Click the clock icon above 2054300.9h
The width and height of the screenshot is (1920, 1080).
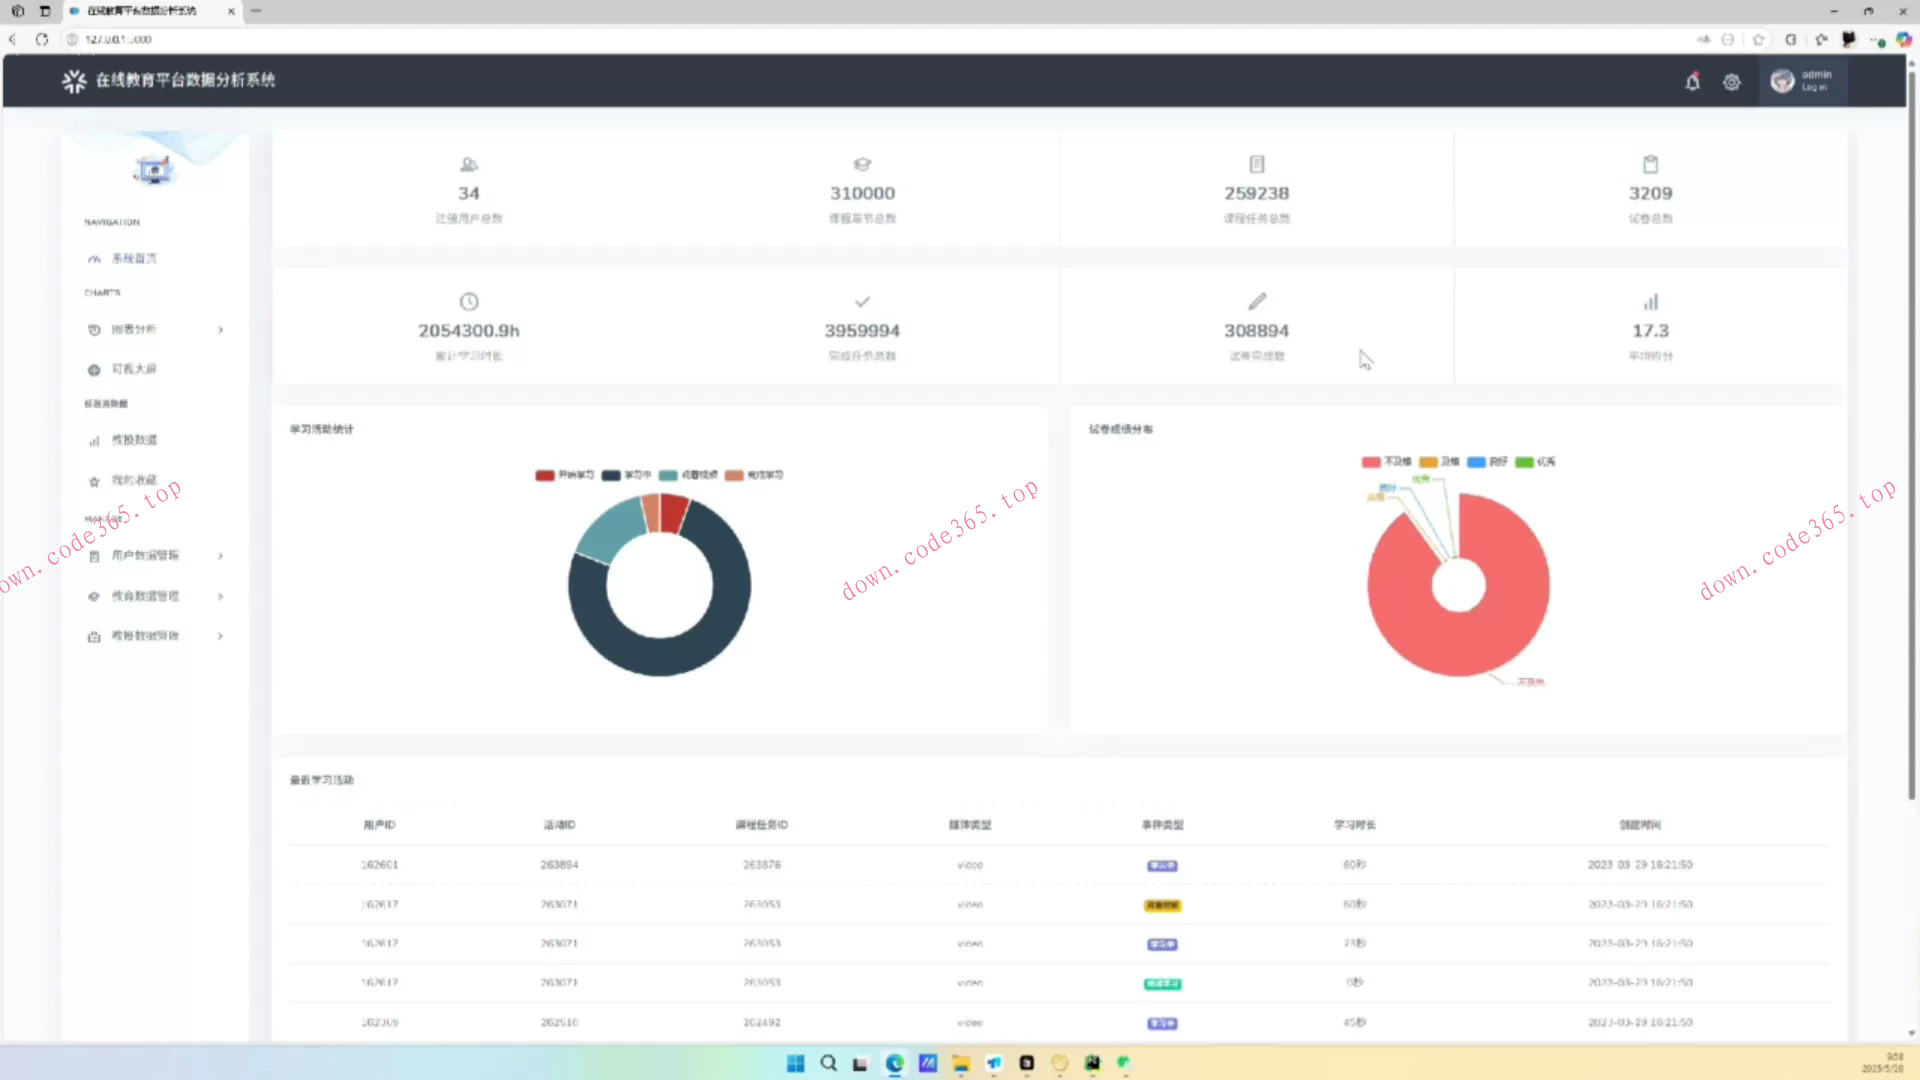tap(468, 301)
